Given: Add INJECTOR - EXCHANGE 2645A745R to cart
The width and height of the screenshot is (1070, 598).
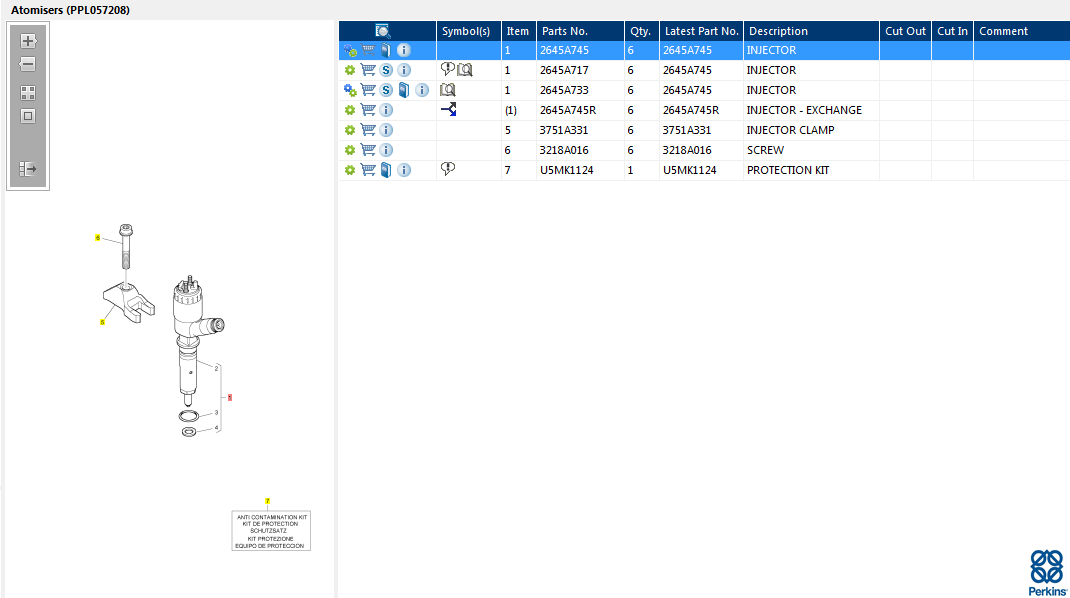Looking at the screenshot, I should click(368, 109).
